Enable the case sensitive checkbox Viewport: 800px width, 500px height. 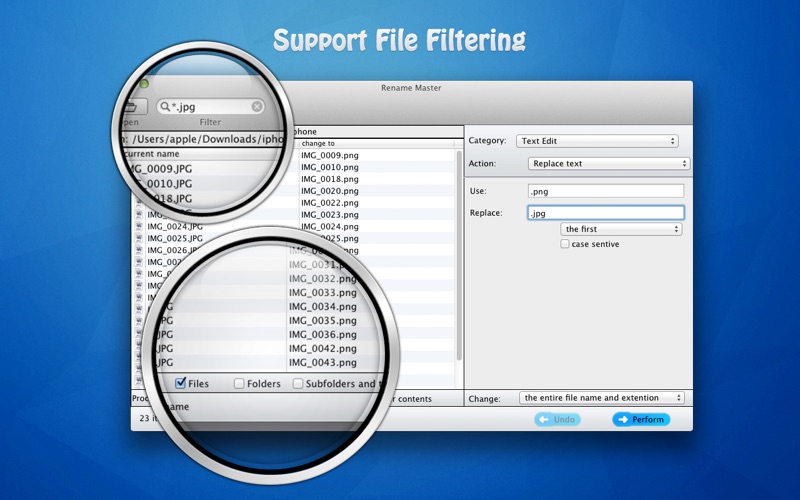coord(565,244)
